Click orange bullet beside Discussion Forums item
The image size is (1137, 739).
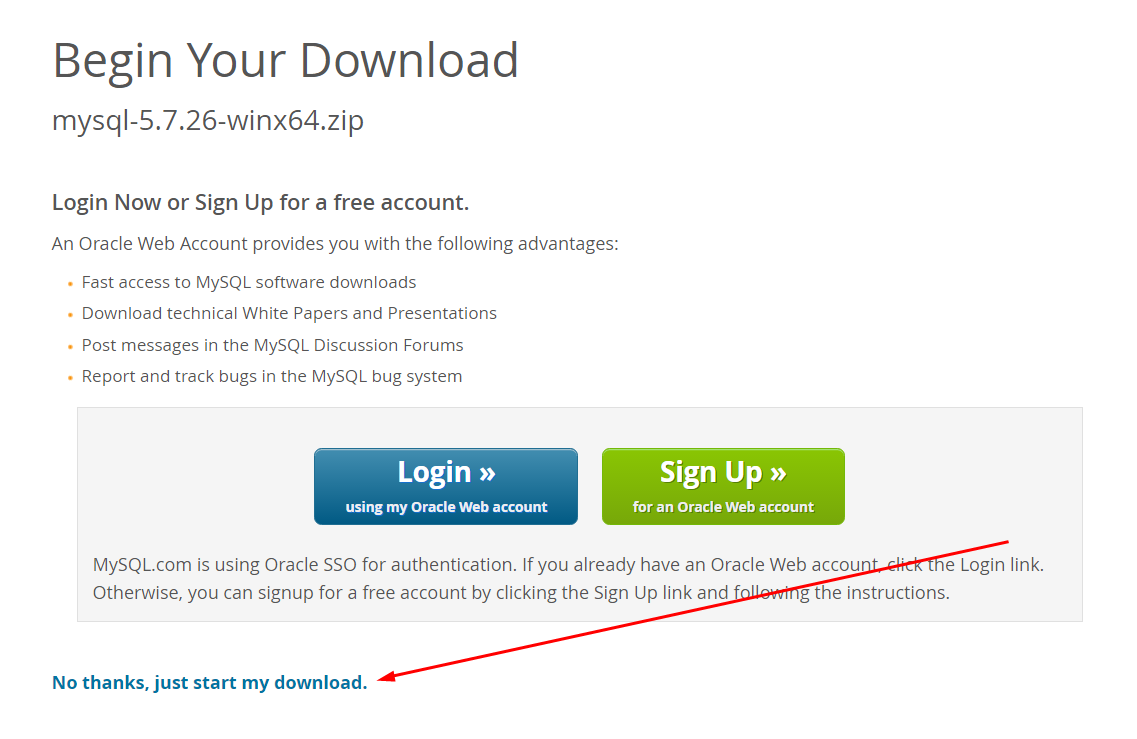click(70, 347)
